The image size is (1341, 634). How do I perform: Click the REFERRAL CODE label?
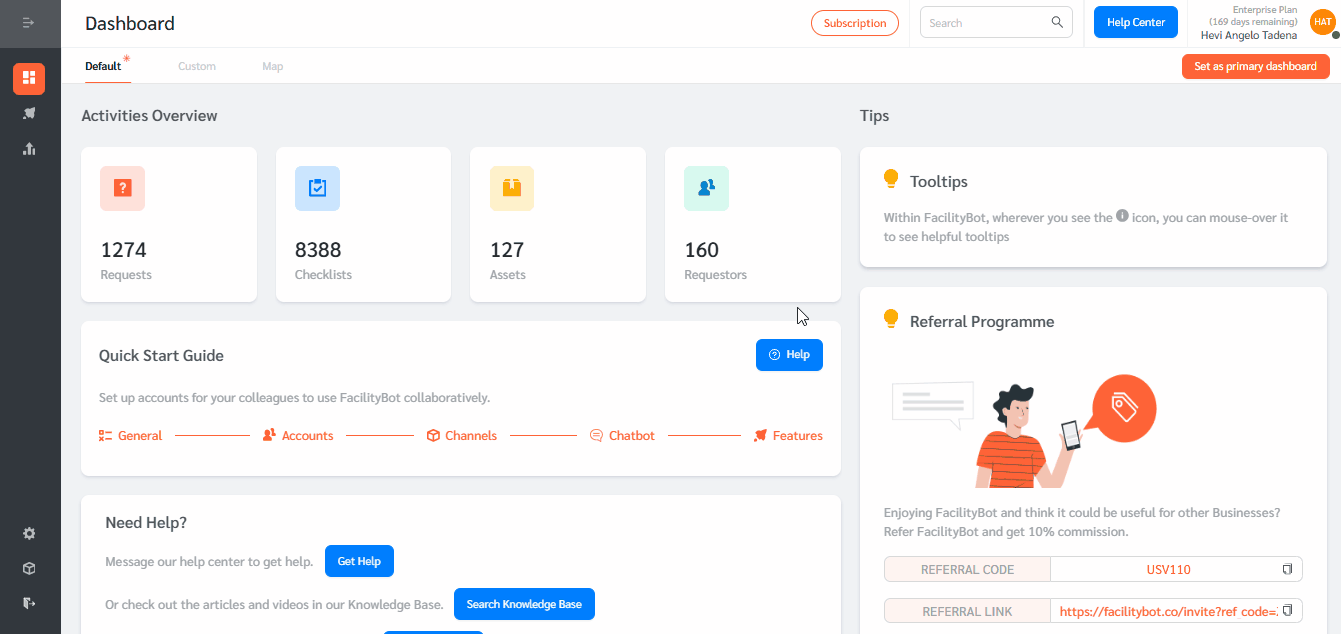click(967, 569)
